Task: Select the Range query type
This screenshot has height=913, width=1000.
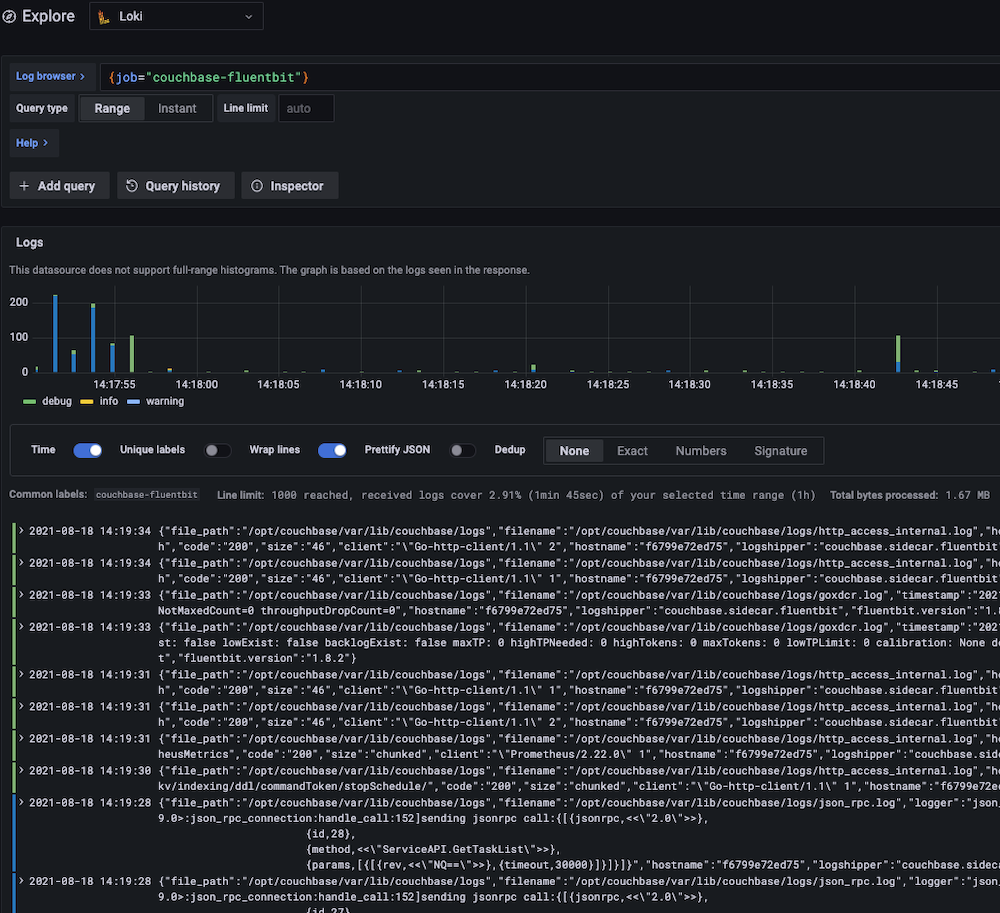Action: click(x=112, y=108)
